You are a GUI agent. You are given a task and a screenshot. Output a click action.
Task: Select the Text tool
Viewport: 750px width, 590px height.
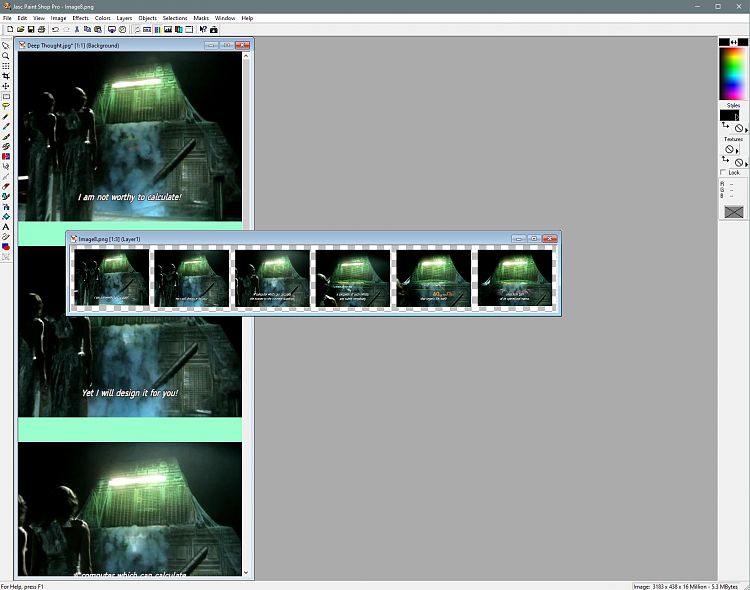point(6,227)
